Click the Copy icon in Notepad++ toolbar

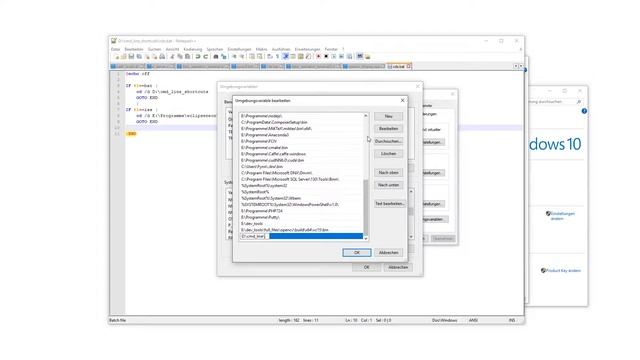180,56
